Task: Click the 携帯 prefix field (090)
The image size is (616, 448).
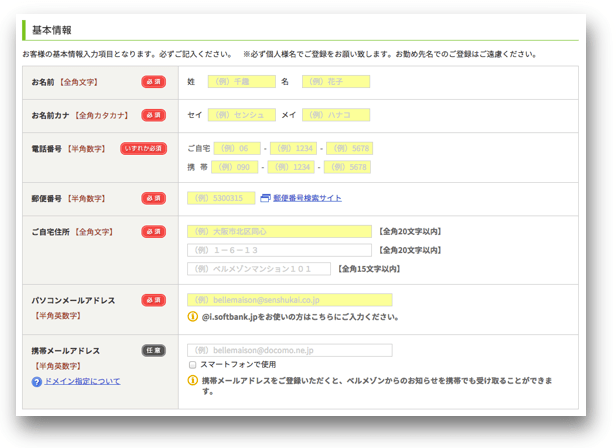Action: (235, 167)
